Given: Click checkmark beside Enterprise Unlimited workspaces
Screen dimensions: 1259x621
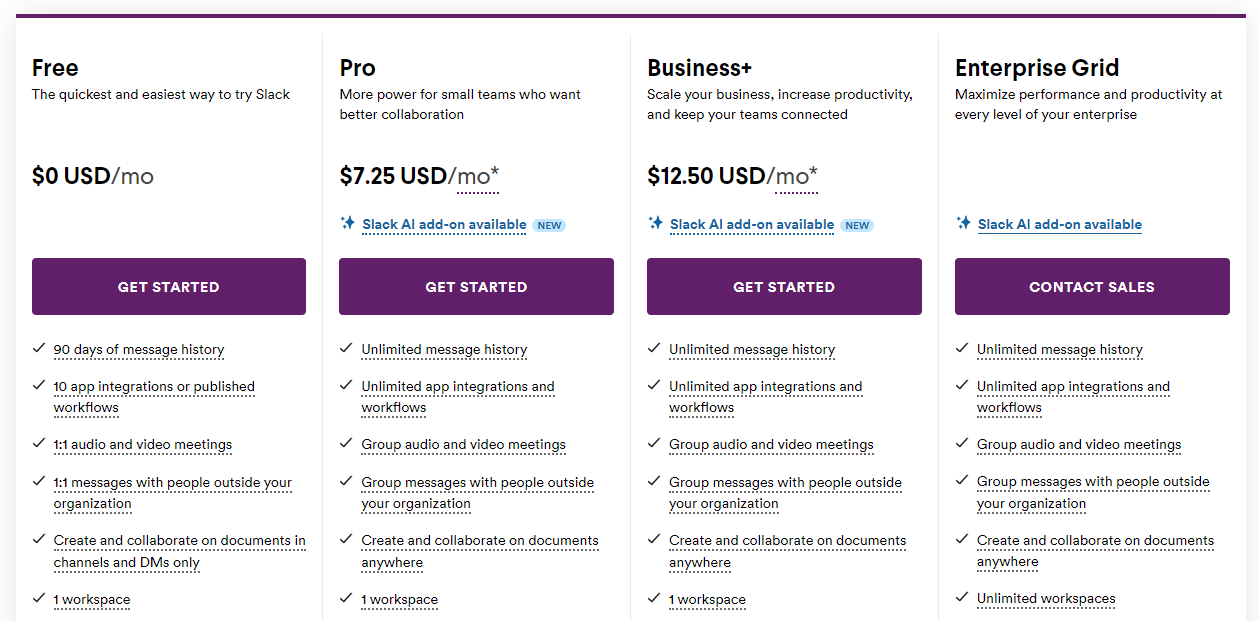Looking at the screenshot, I should tap(962, 598).
